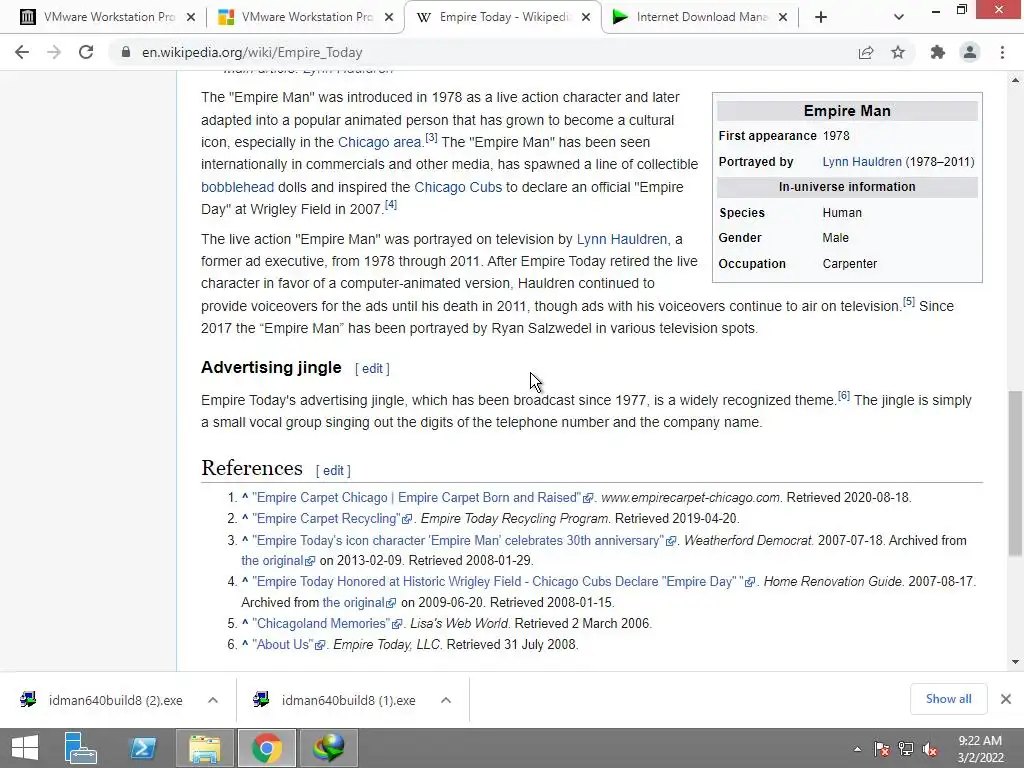Follow the bobblehead link
This screenshot has width=1024, height=768.
[x=237, y=187]
